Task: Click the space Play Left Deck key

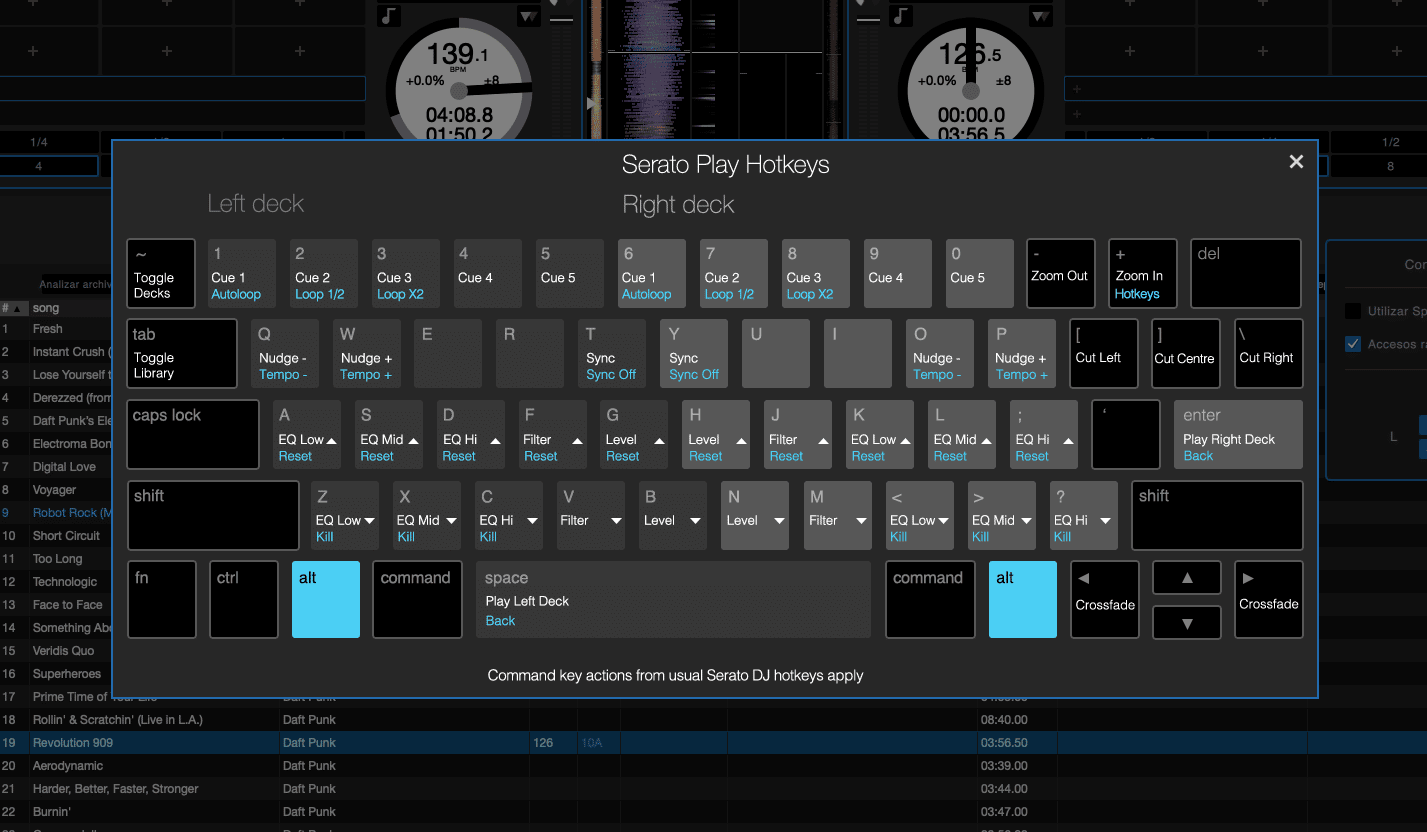Action: tap(675, 599)
